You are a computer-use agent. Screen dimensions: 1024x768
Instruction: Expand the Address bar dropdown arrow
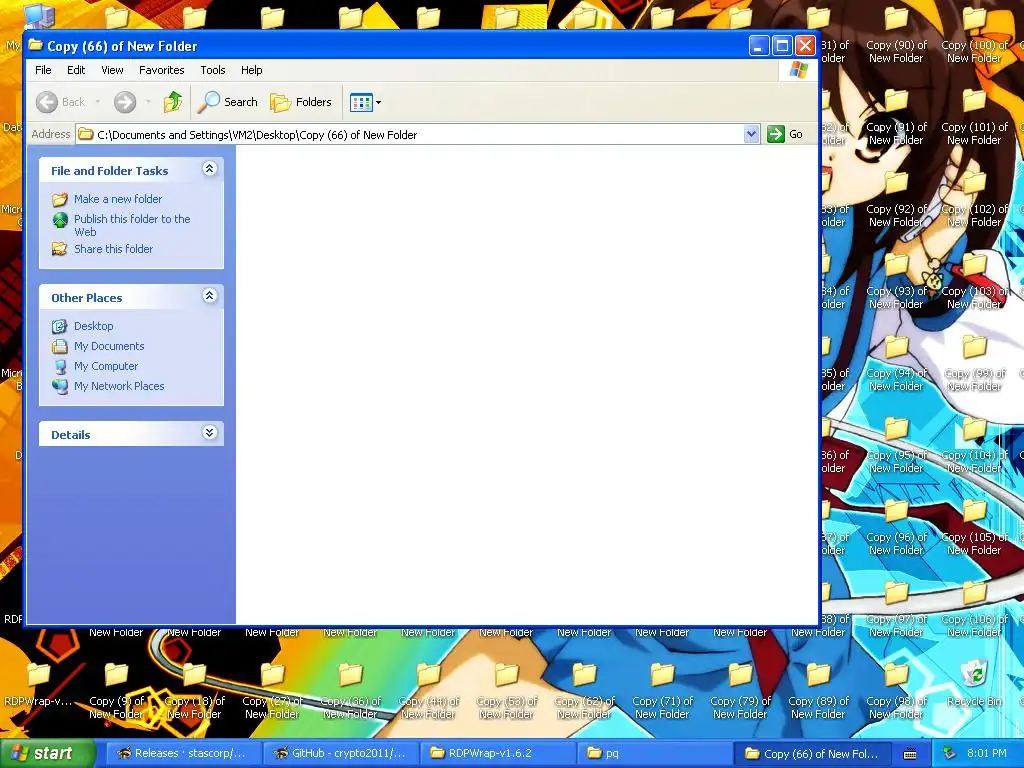point(752,135)
